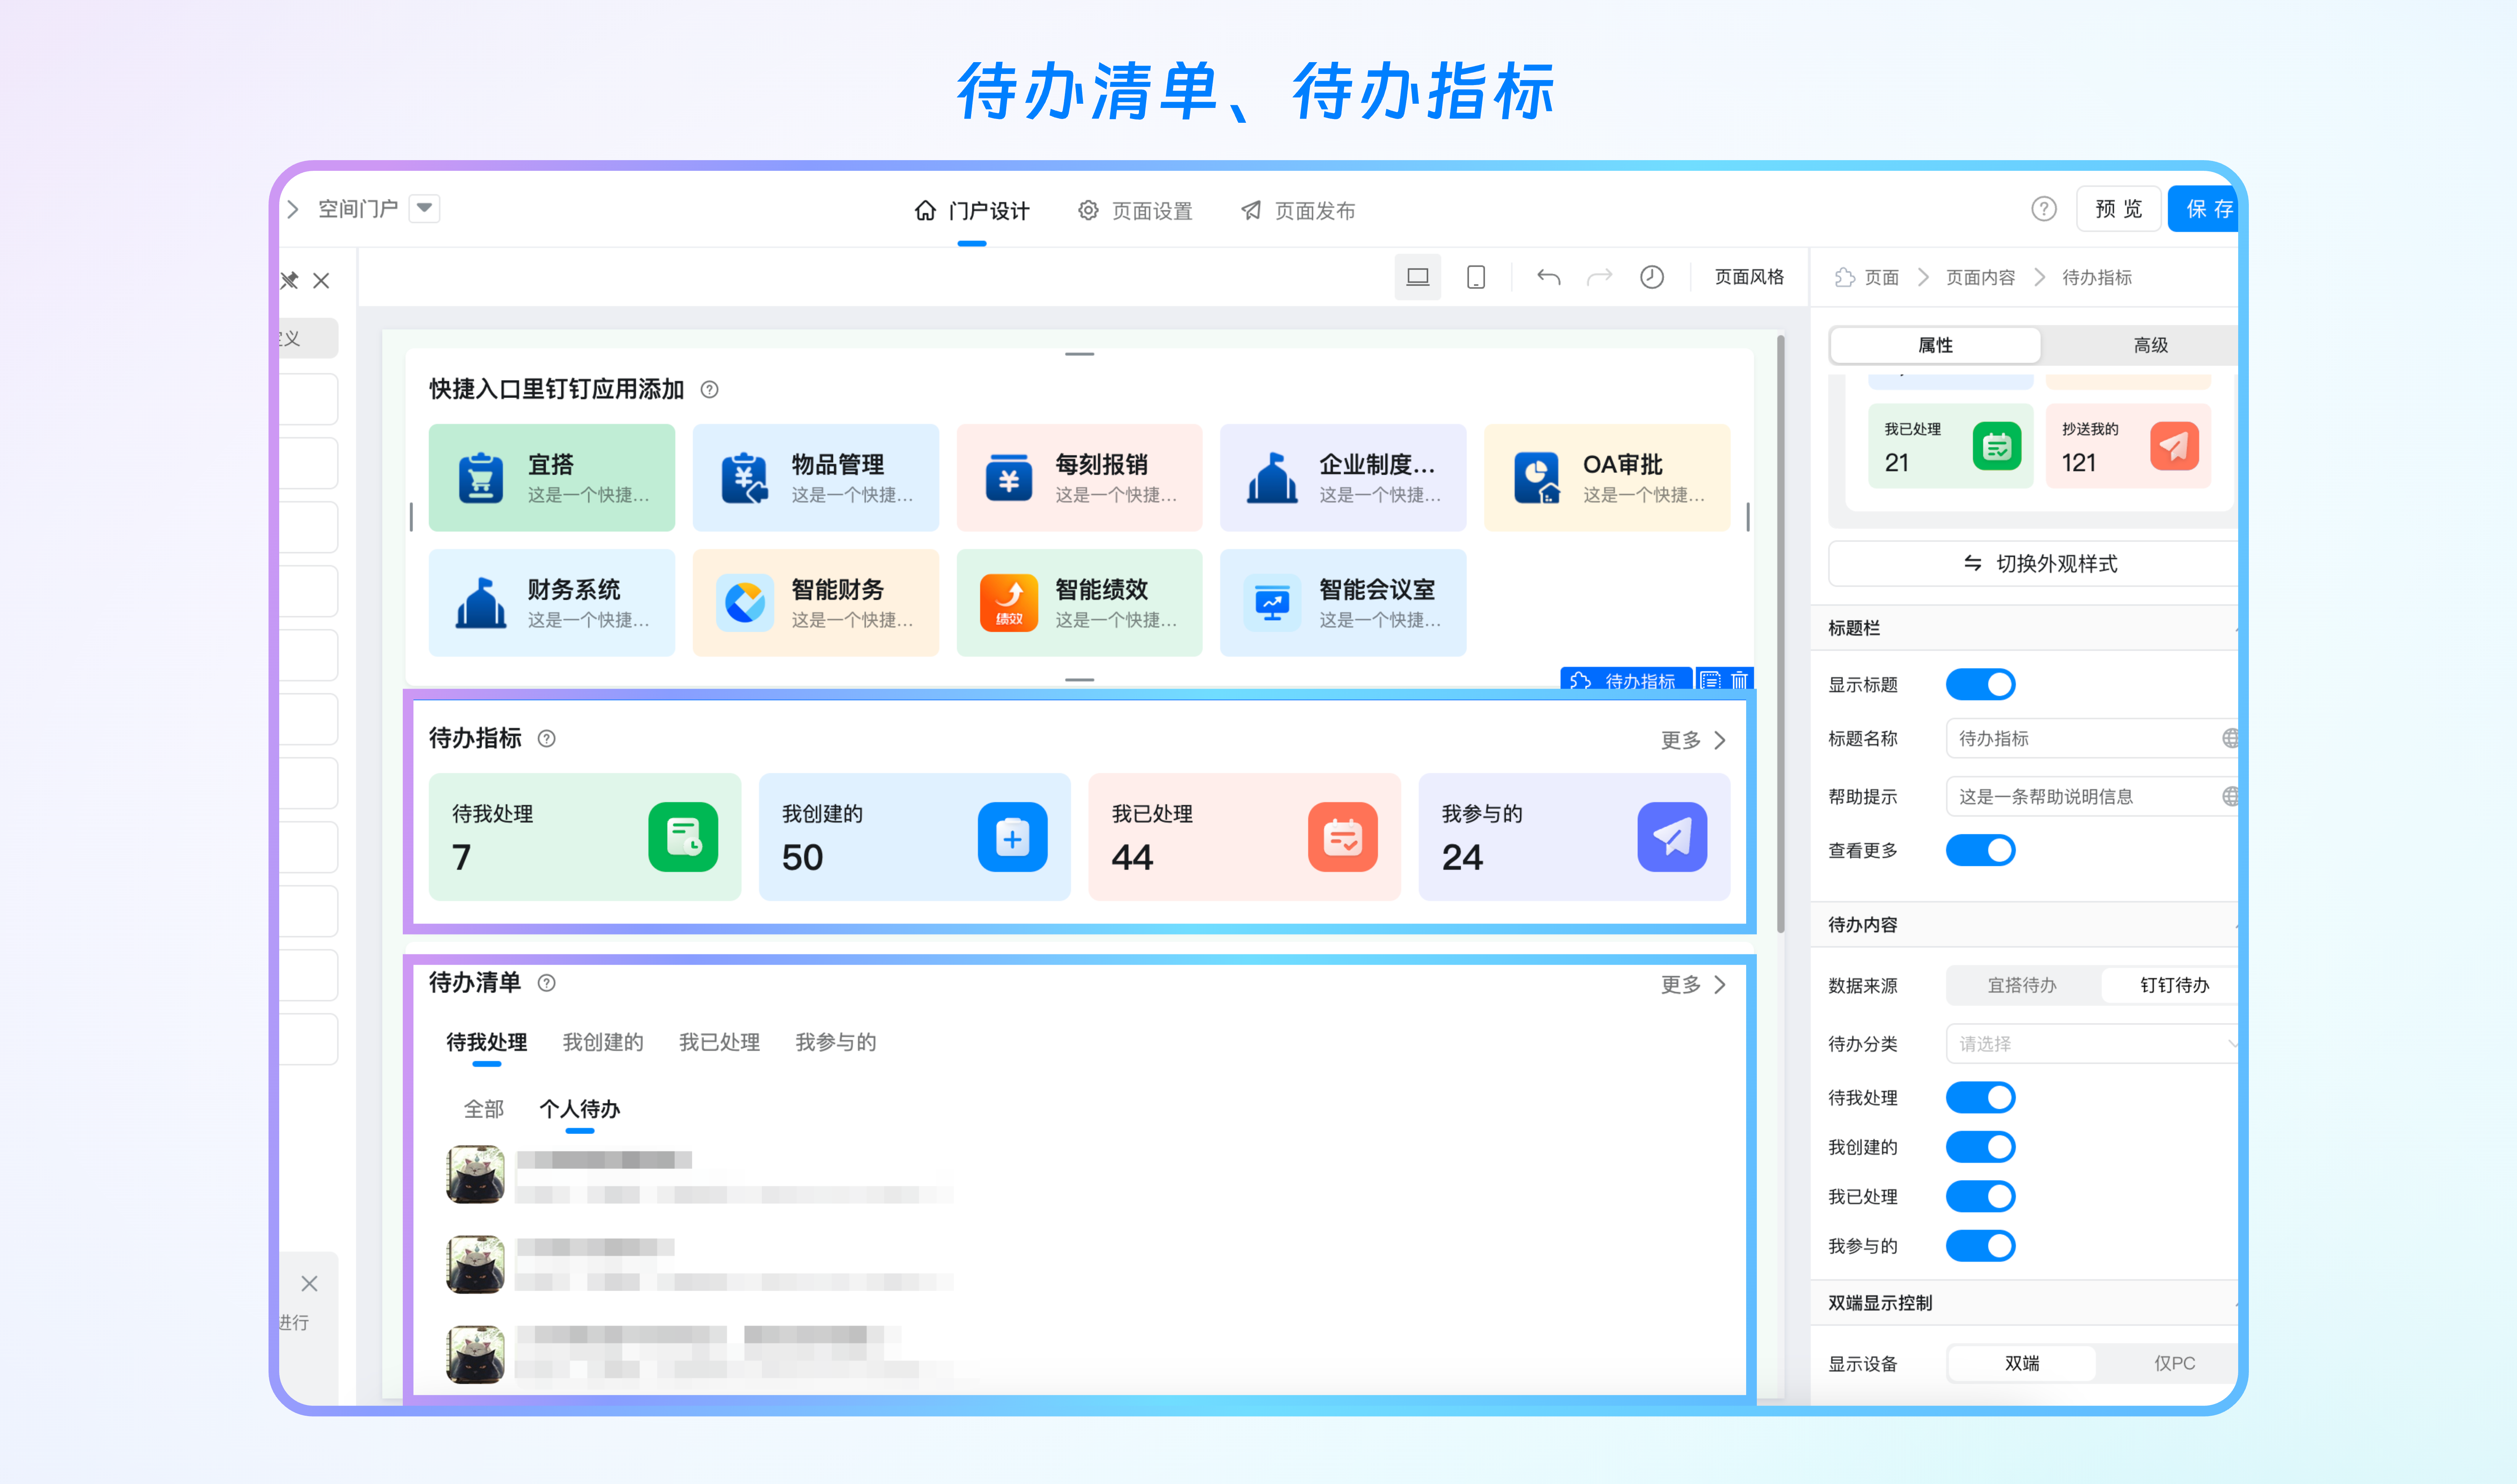This screenshot has height=1484, width=2517.
Task: Click the 保存 button
Action: 2203,209
